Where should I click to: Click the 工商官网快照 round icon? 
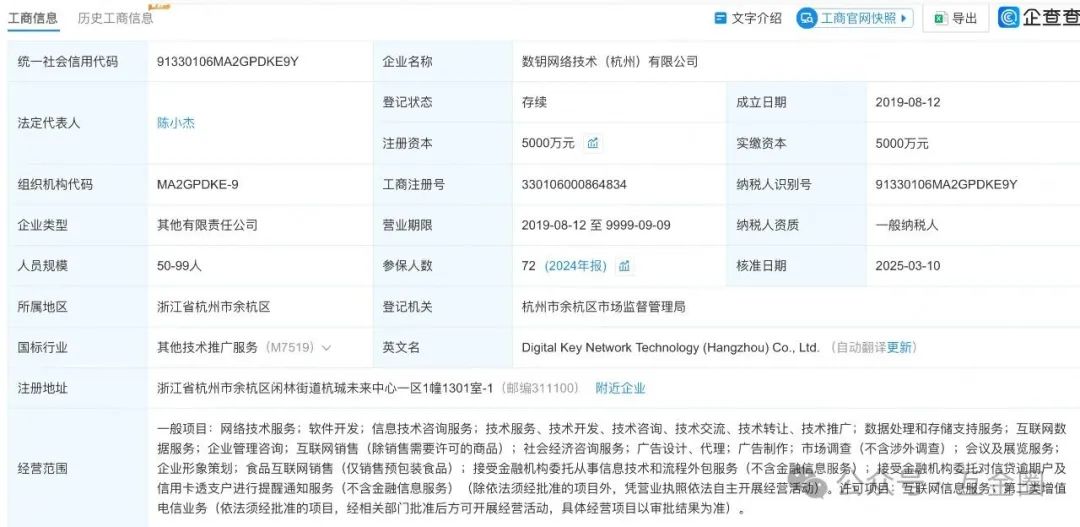pyautogui.click(x=807, y=19)
